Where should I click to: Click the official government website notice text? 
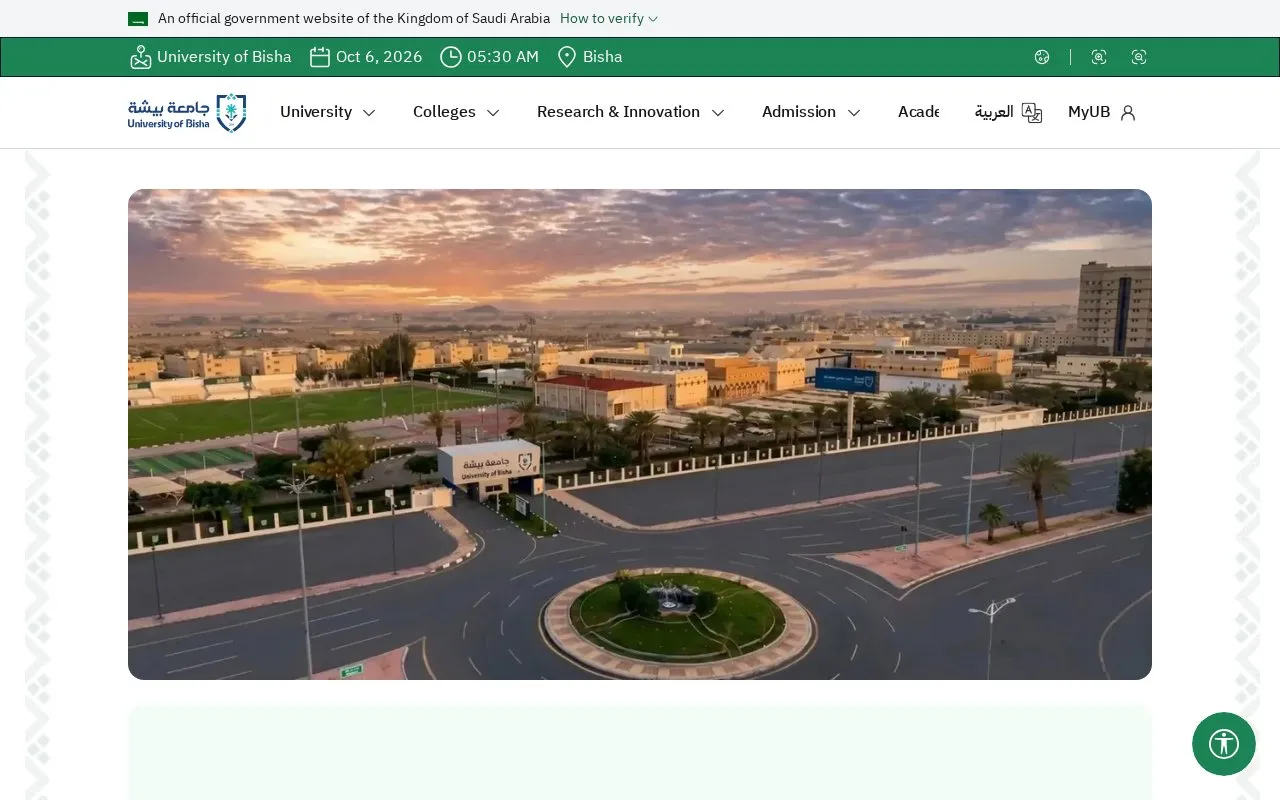pos(354,19)
